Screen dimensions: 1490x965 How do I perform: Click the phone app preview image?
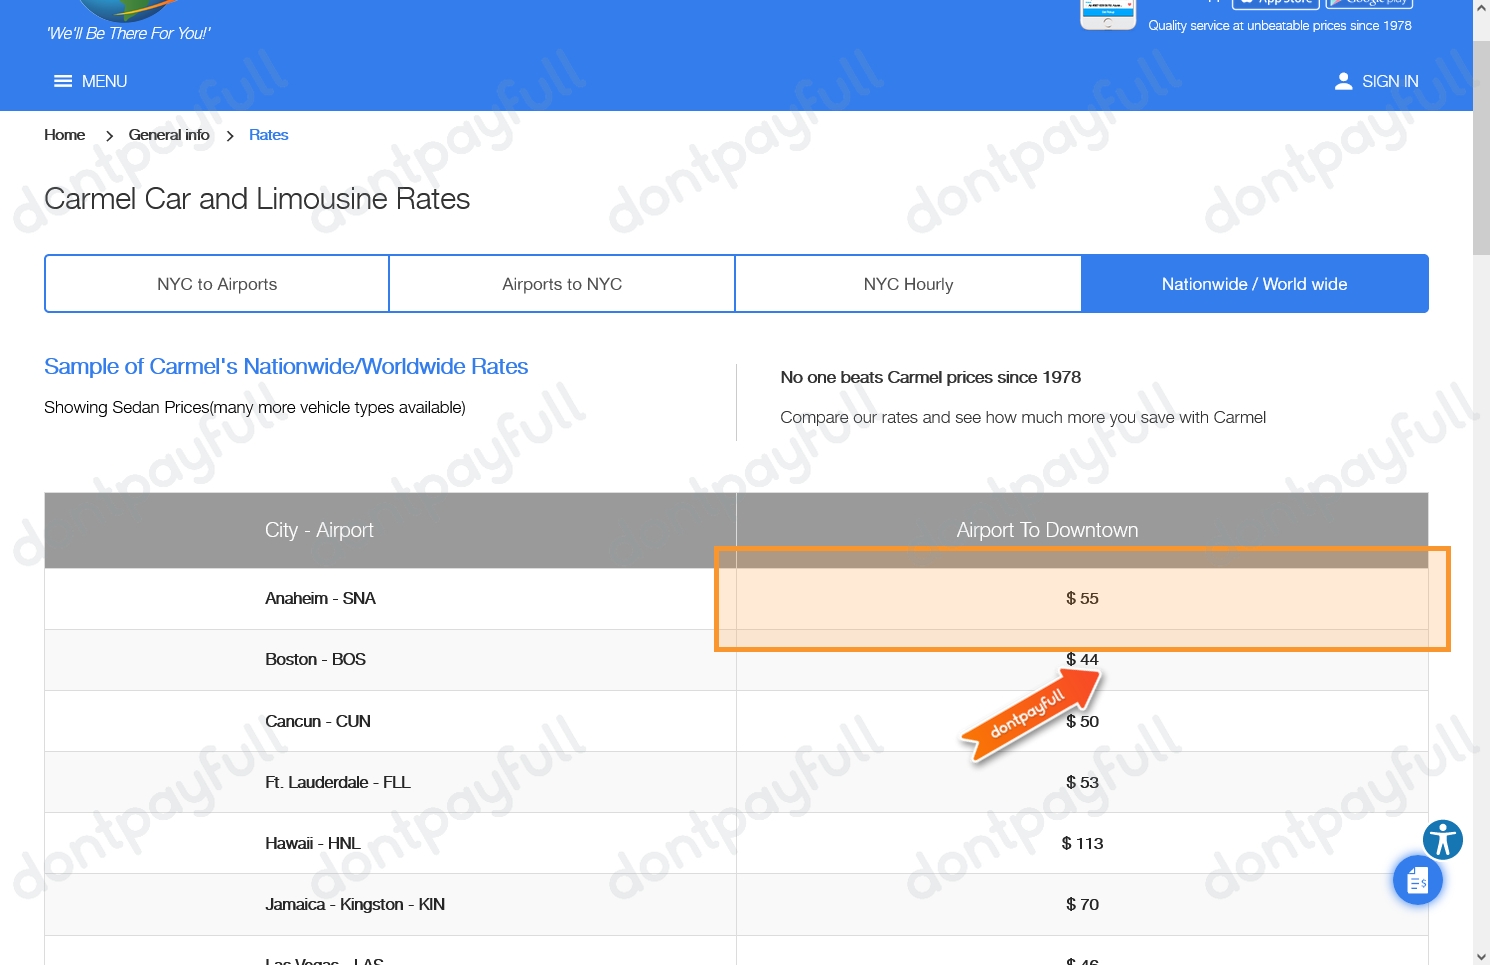tap(1107, 14)
